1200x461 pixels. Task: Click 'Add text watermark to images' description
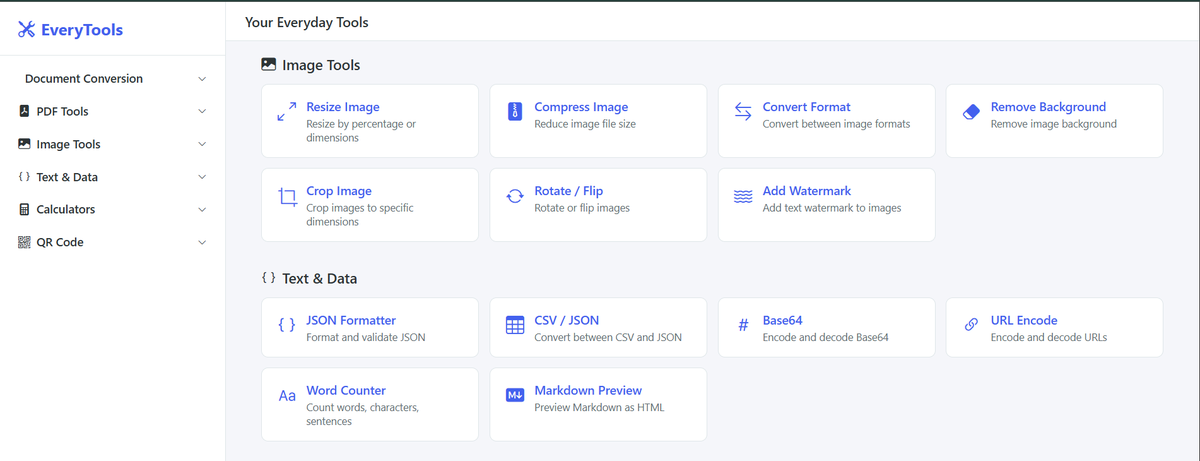832,208
